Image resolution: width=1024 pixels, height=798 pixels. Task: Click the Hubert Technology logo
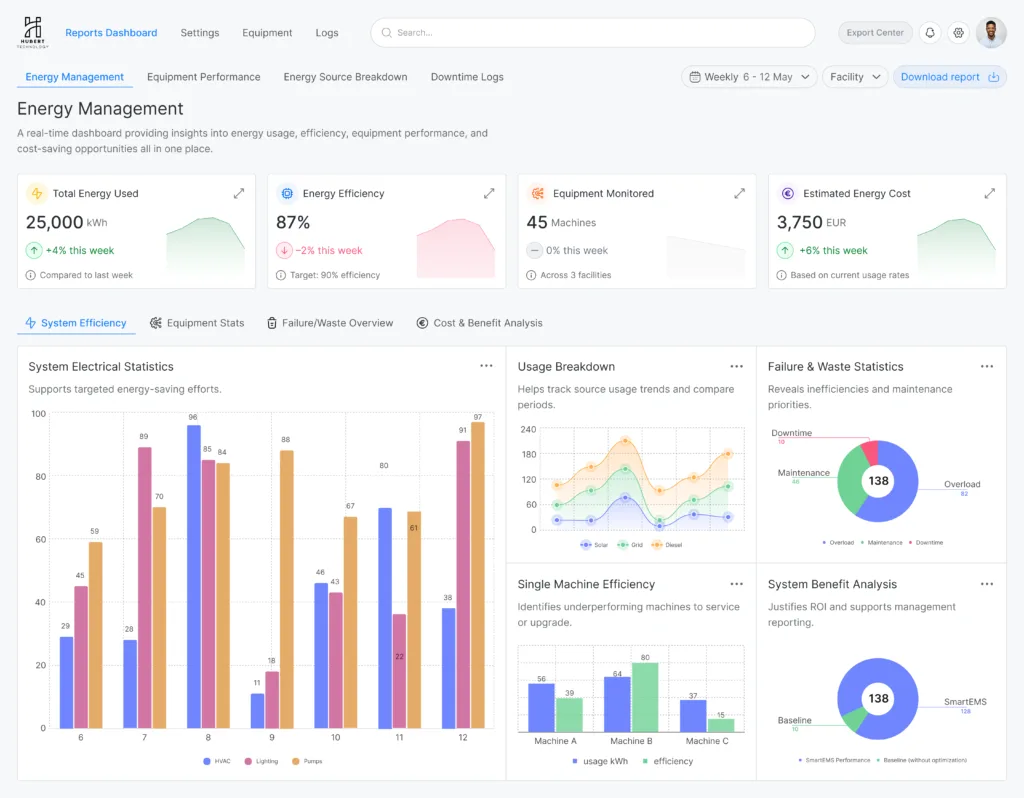33,32
